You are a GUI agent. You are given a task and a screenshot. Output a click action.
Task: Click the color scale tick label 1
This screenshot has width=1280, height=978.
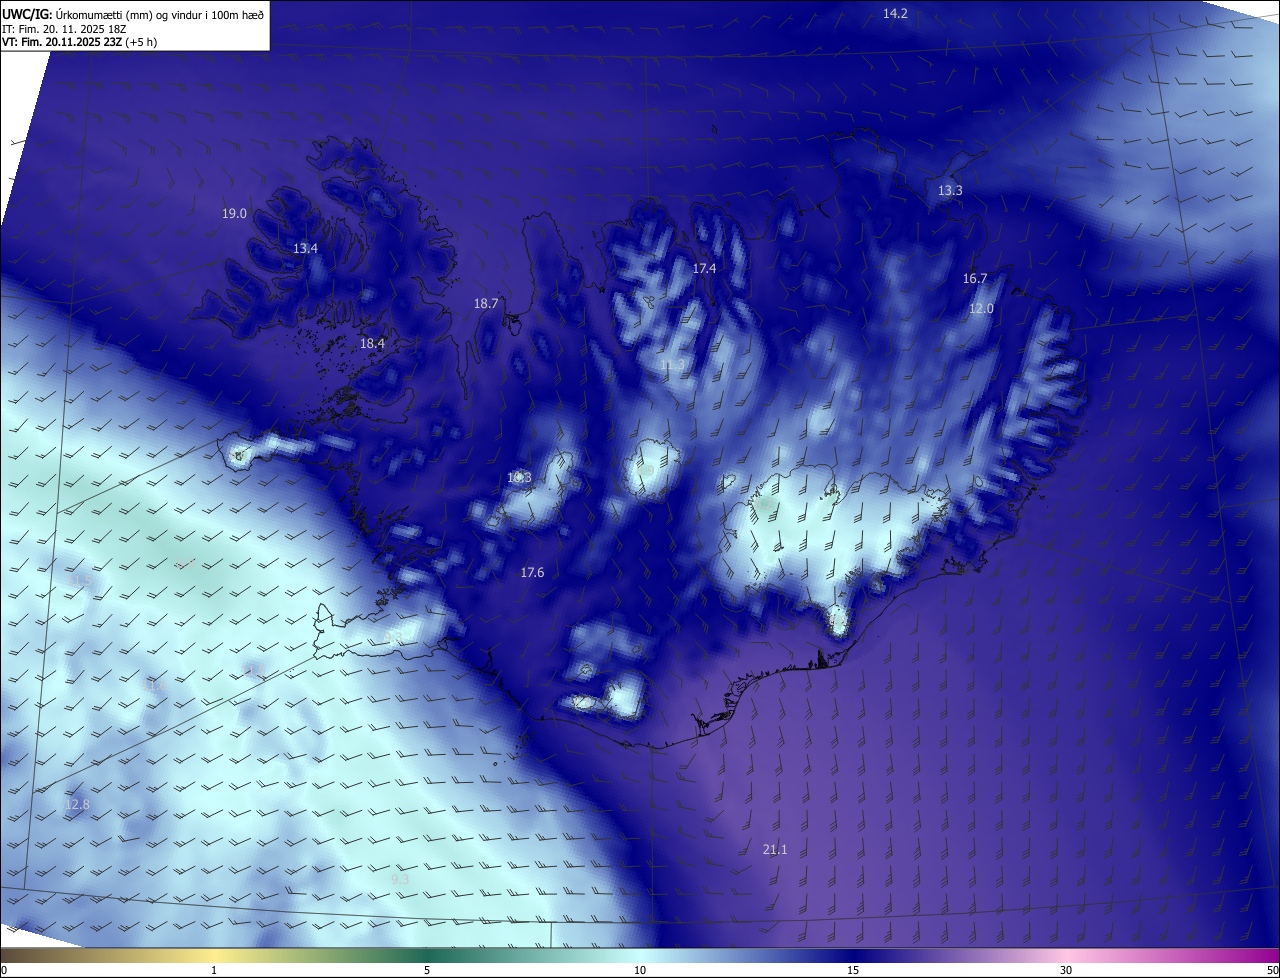[x=214, y=970]
